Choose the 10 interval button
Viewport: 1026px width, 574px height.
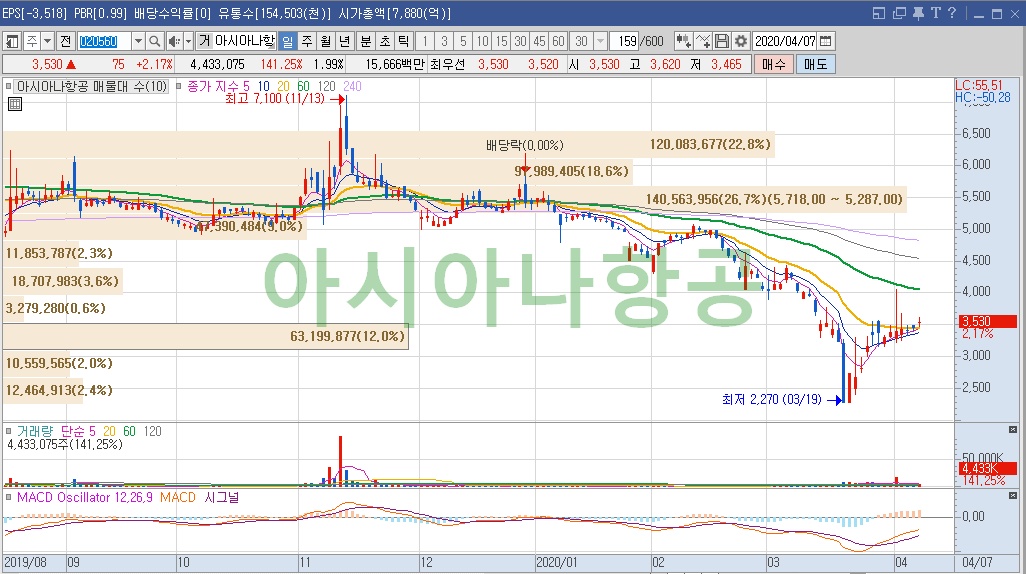click(482, 41)
